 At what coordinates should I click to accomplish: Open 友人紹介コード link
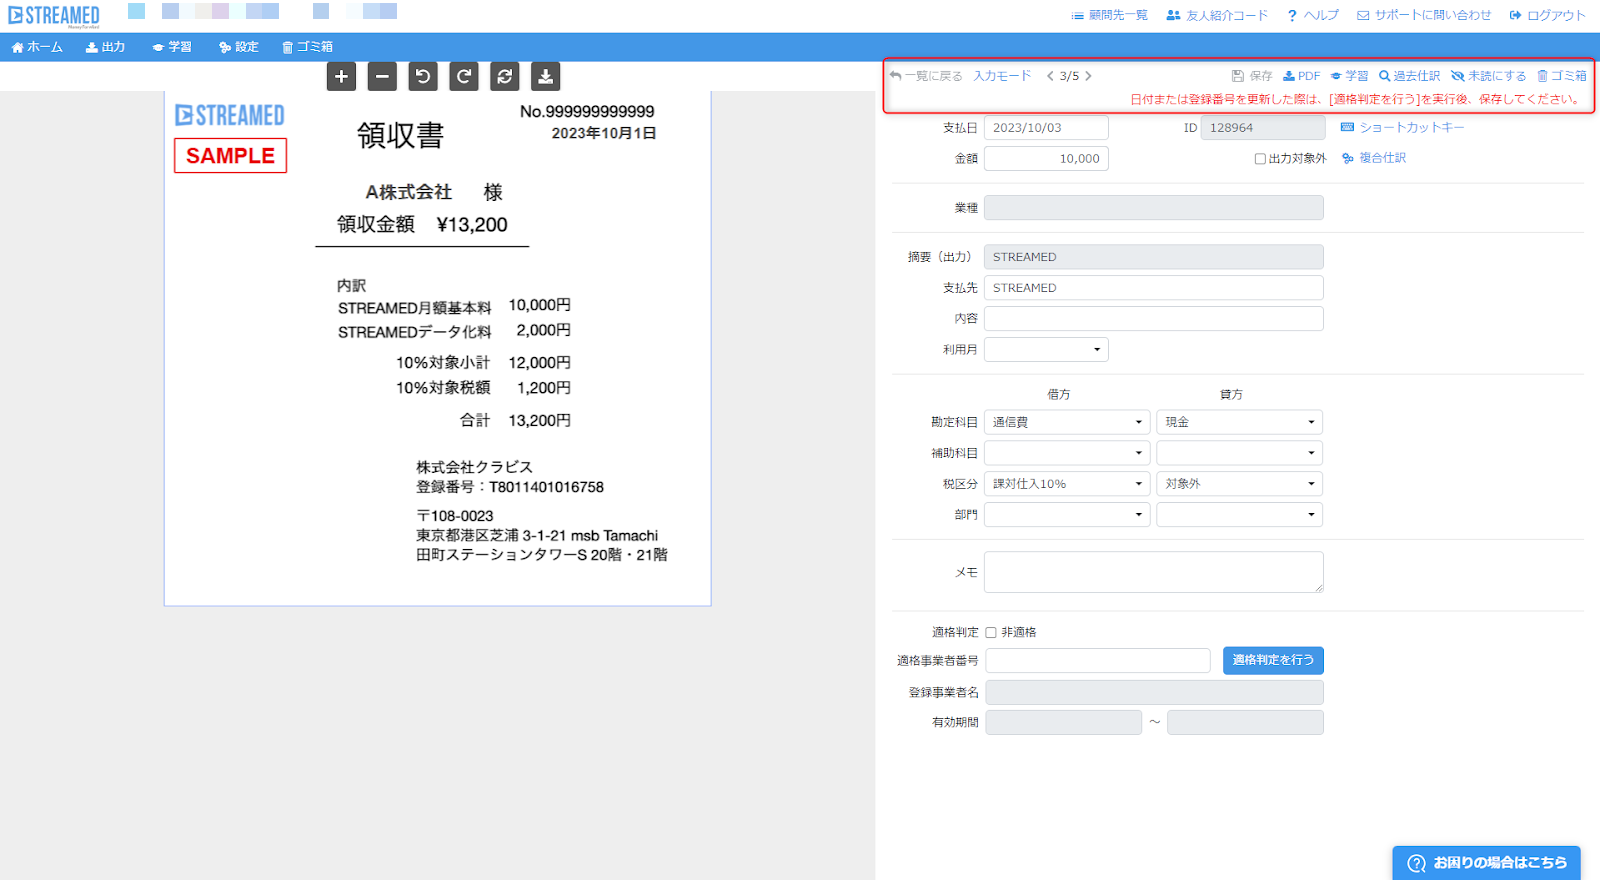[x=1217, y=15]
